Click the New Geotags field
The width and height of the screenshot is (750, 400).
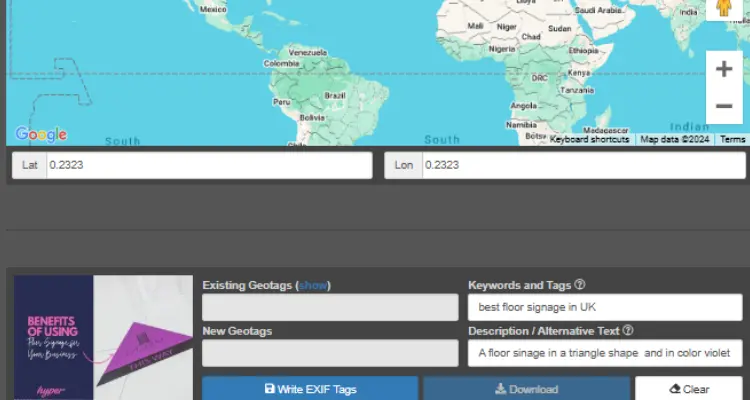click(330, 353)
